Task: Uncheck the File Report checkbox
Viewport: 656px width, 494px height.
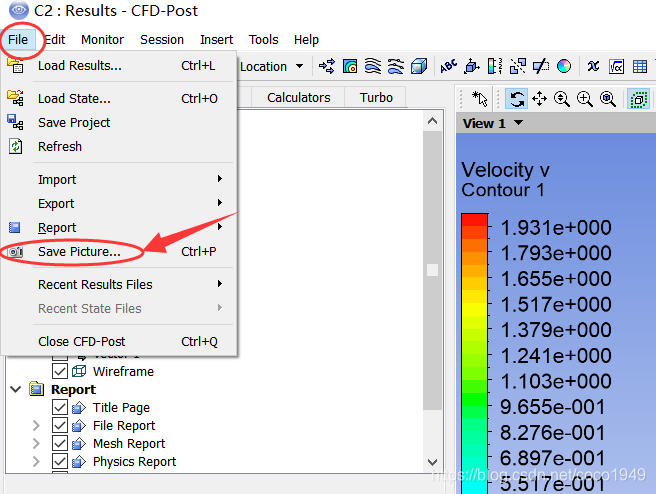Action: tap(60, 425)
